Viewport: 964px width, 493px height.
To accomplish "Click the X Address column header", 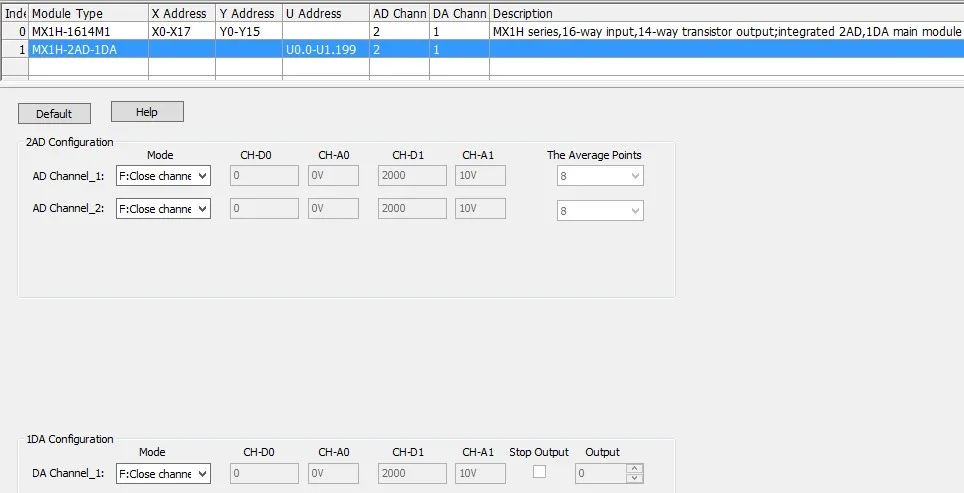I will [181, 14].
